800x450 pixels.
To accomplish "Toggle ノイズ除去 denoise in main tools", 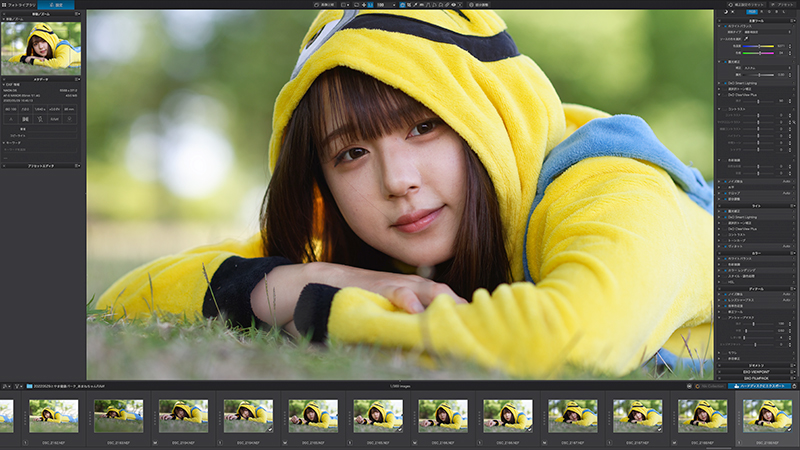I will [x=726, y=181].
